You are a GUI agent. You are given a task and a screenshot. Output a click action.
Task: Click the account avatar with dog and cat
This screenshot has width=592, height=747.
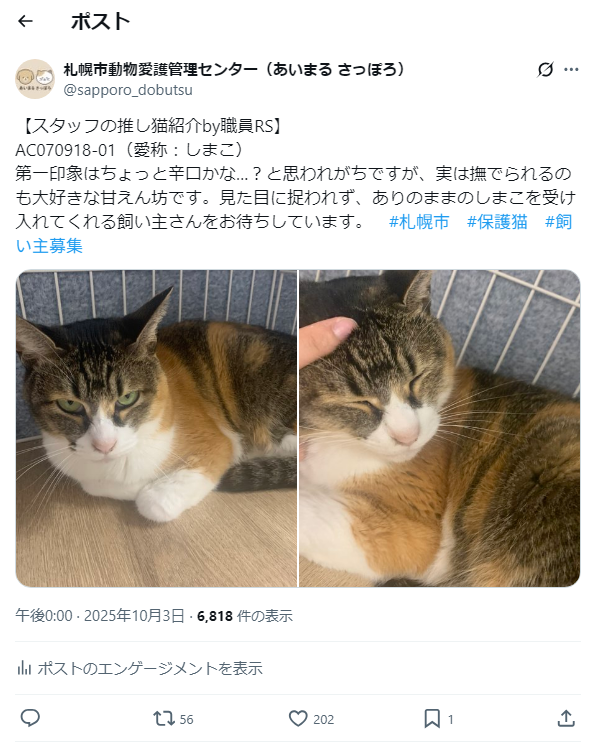pos(35,79)
